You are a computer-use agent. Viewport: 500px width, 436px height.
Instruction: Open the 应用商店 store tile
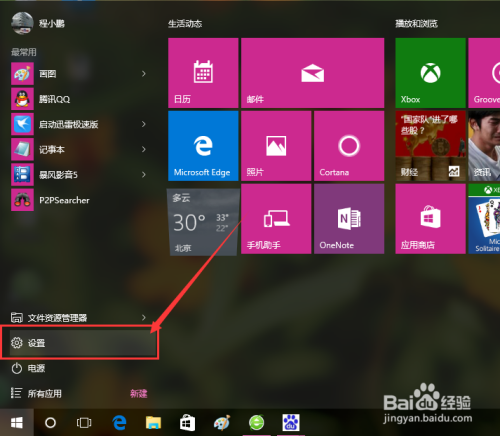430,219
